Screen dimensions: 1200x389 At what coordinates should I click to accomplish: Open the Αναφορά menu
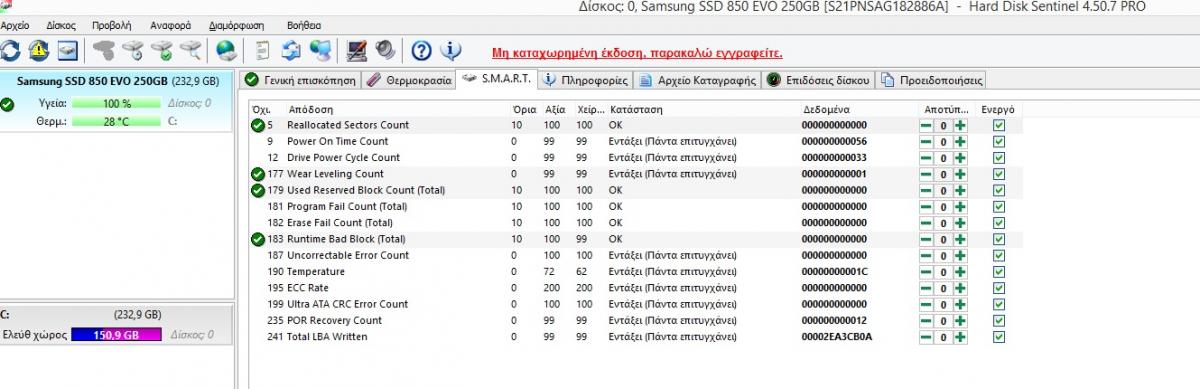coord(170,24)
